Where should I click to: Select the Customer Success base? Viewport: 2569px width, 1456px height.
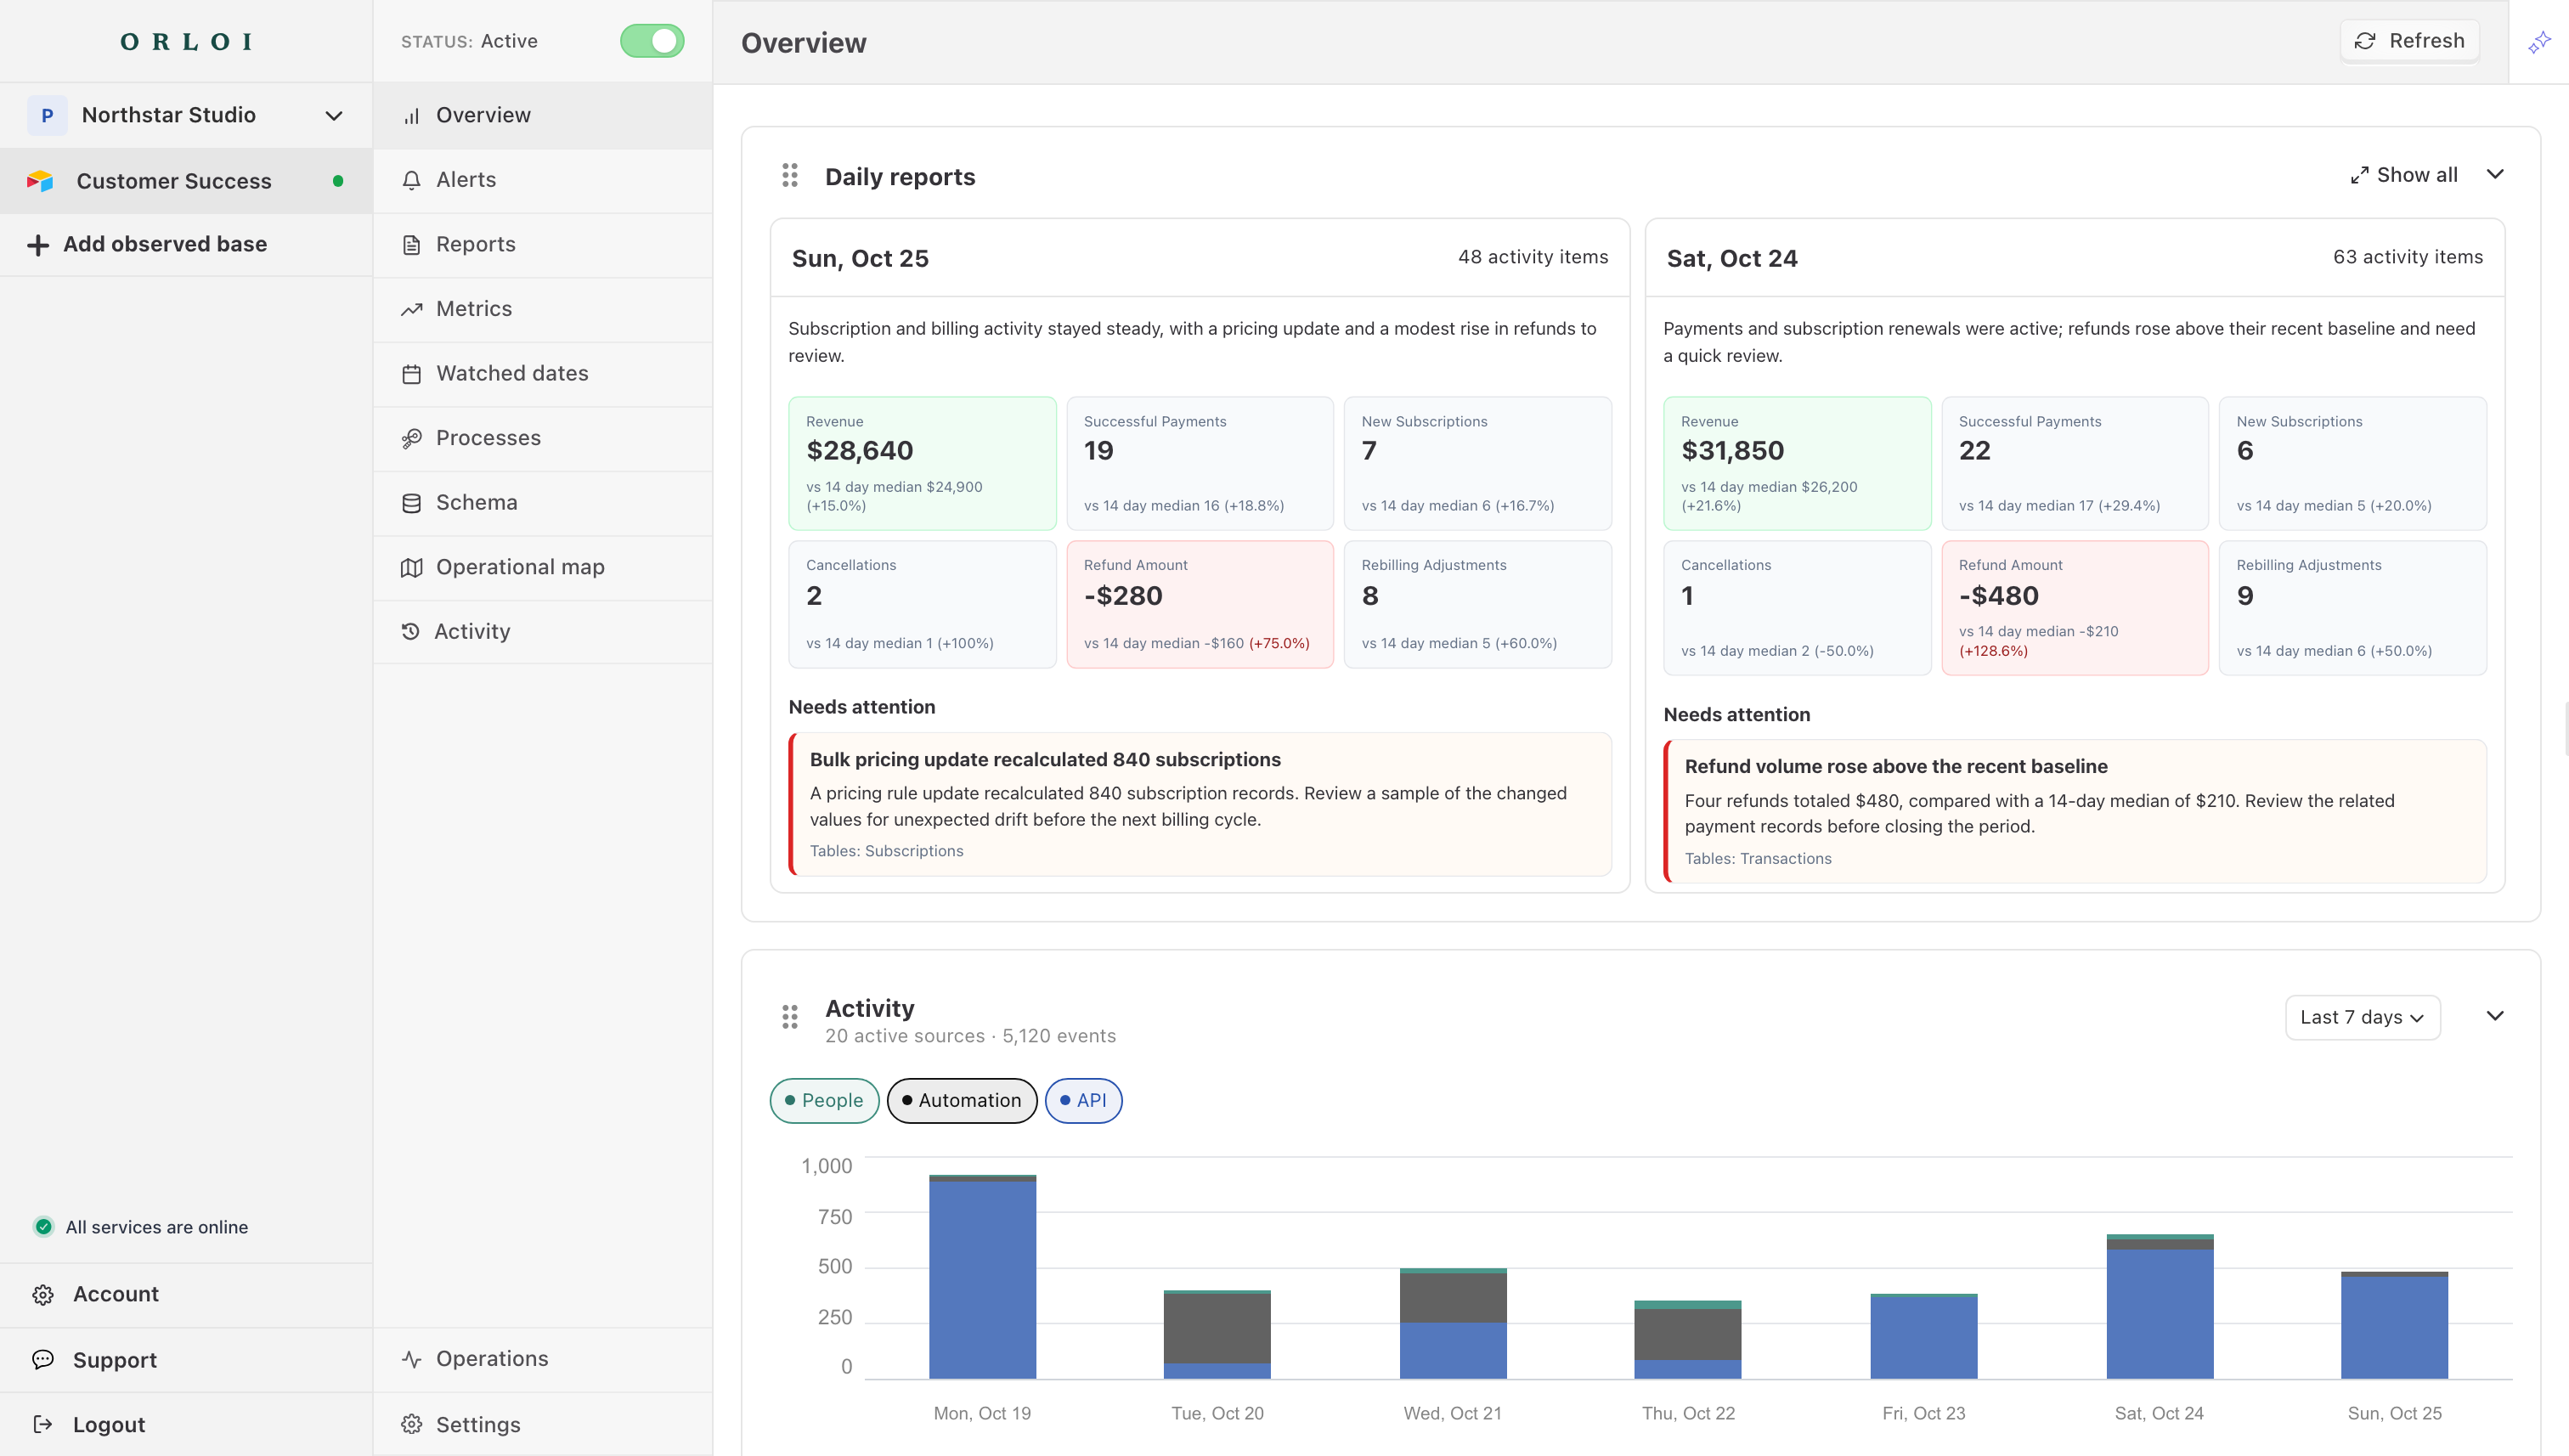click(x=186, y=181)
